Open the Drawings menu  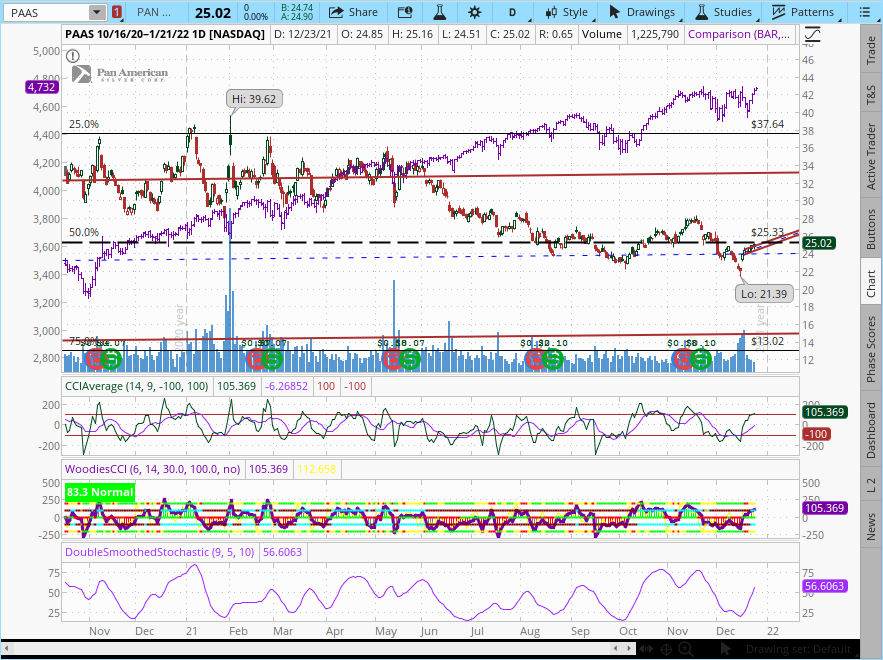(x=641, y=12)
